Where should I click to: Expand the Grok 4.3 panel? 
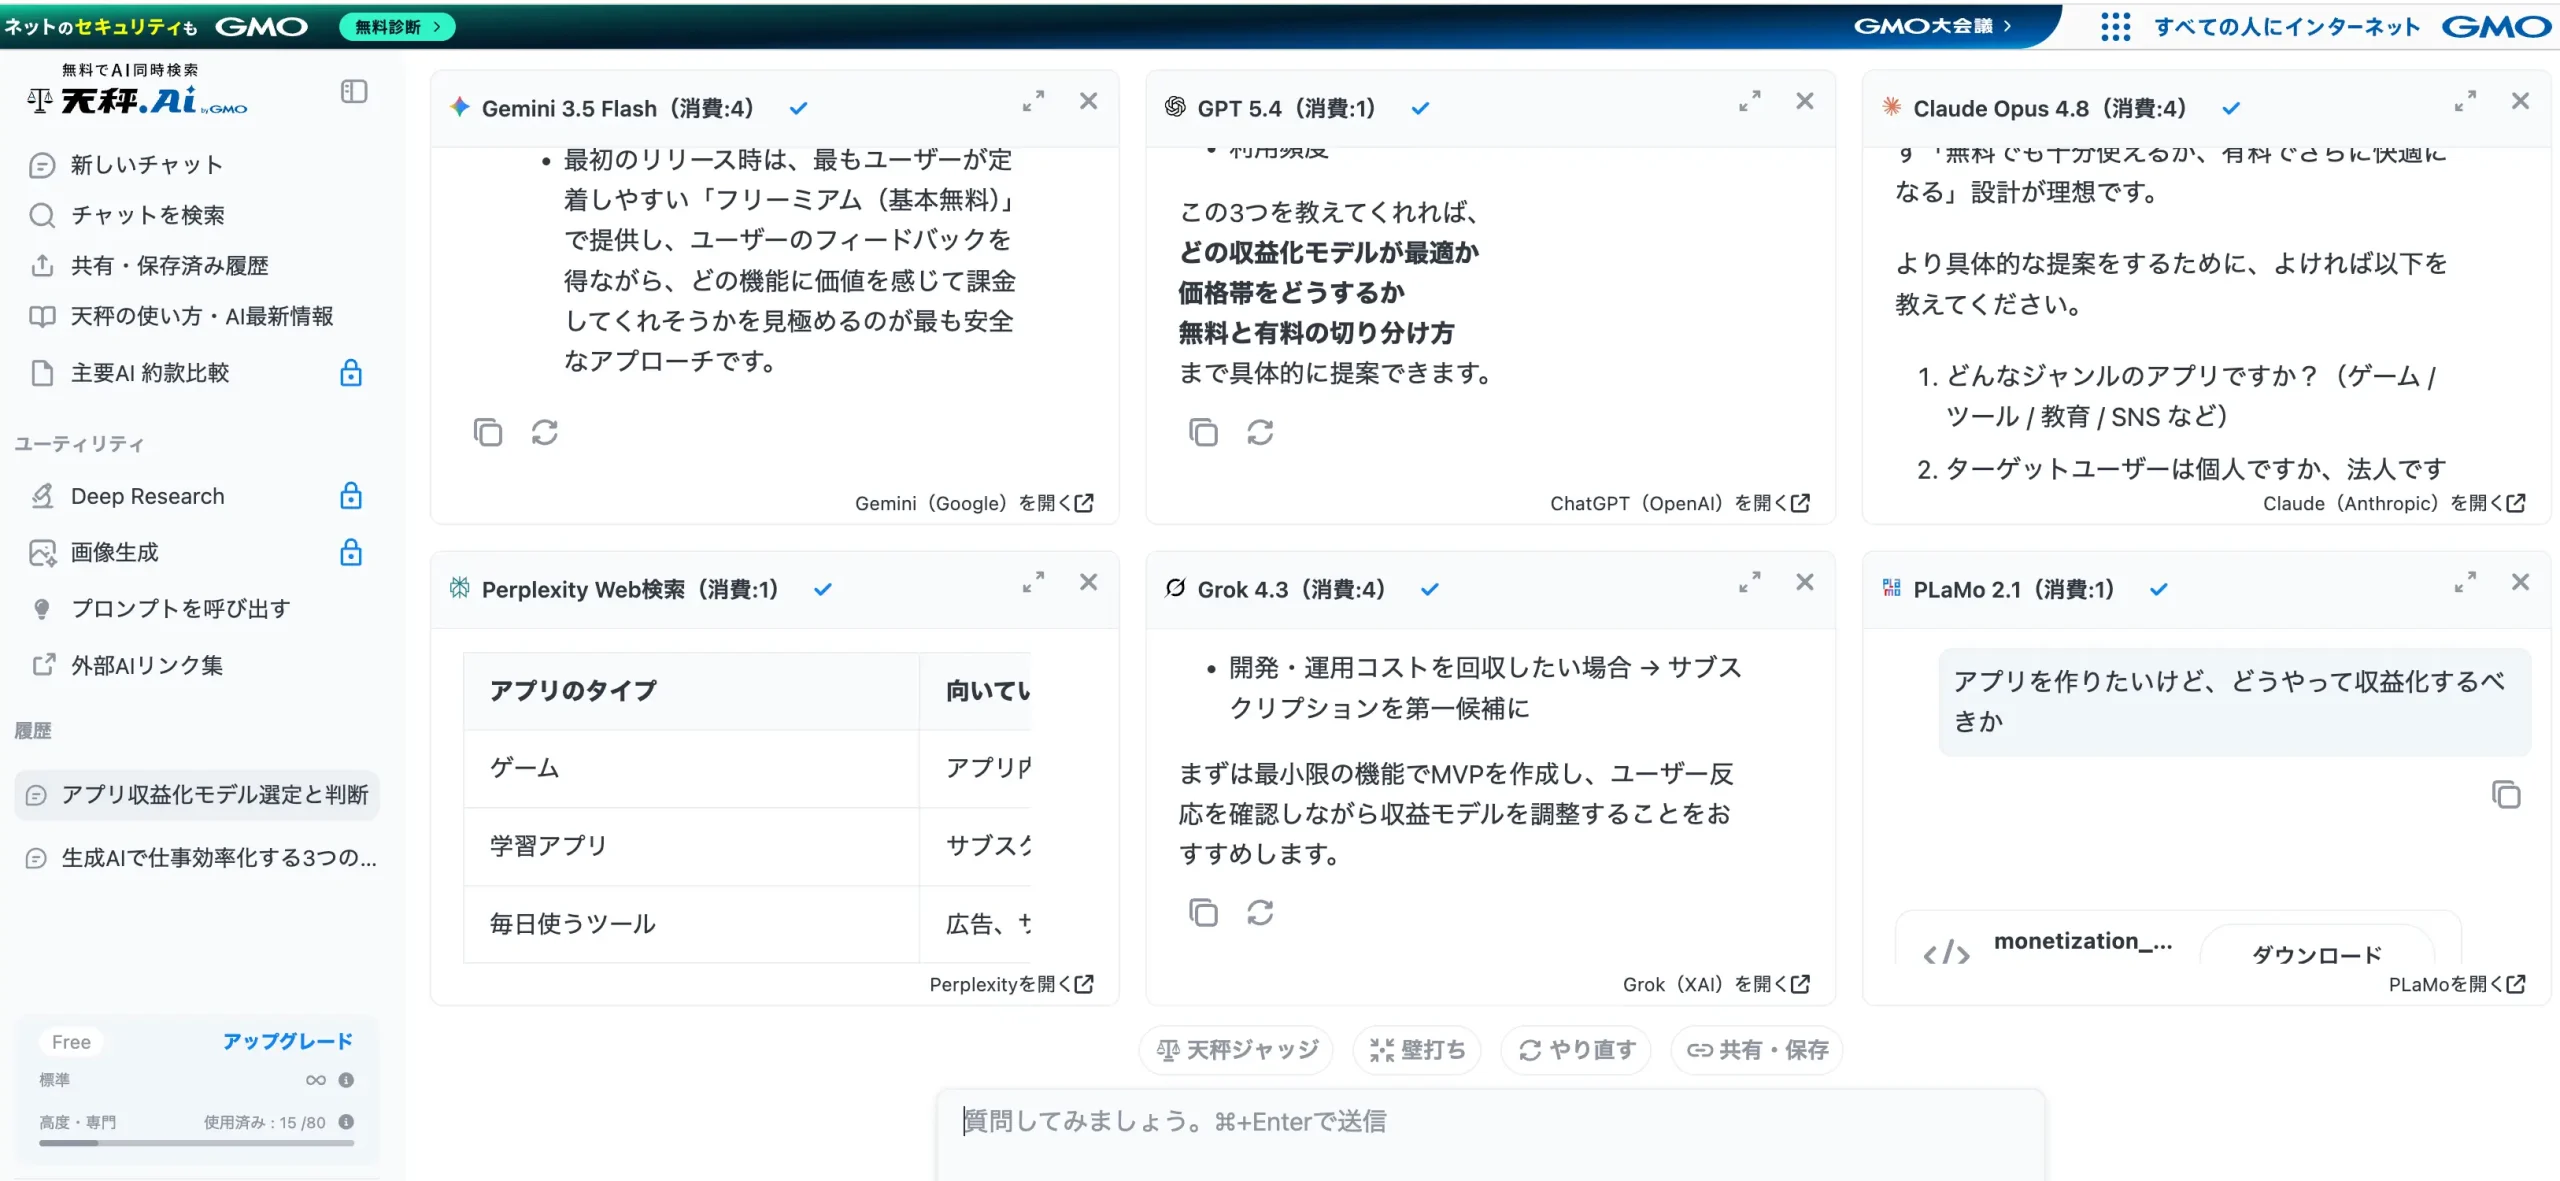coord(1749,582)
